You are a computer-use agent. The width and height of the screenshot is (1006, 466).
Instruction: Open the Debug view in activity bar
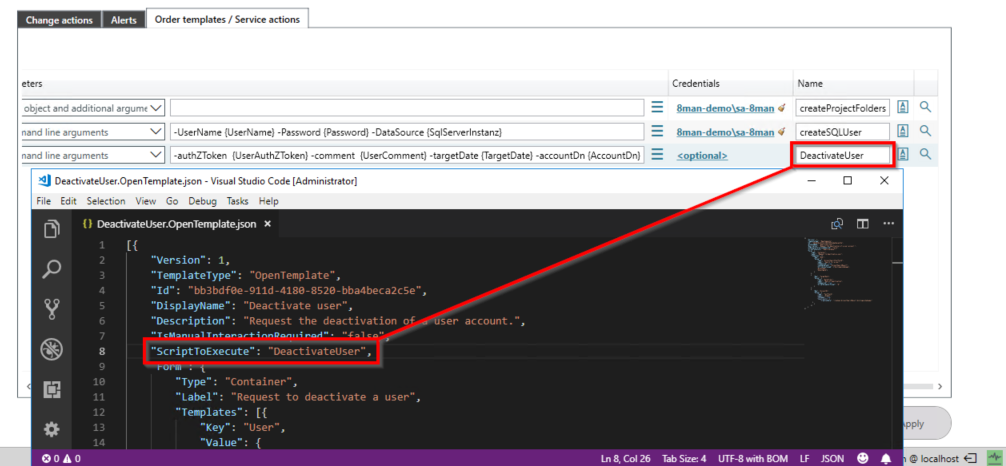click(52, 348)
